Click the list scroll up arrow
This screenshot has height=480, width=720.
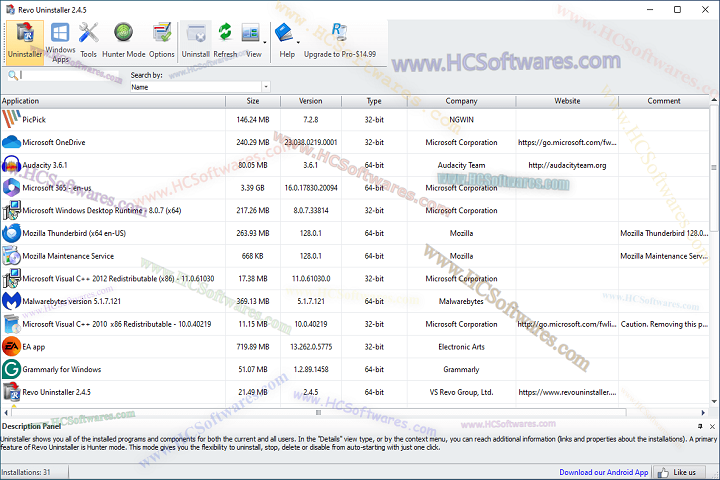(x=714, y=100)
